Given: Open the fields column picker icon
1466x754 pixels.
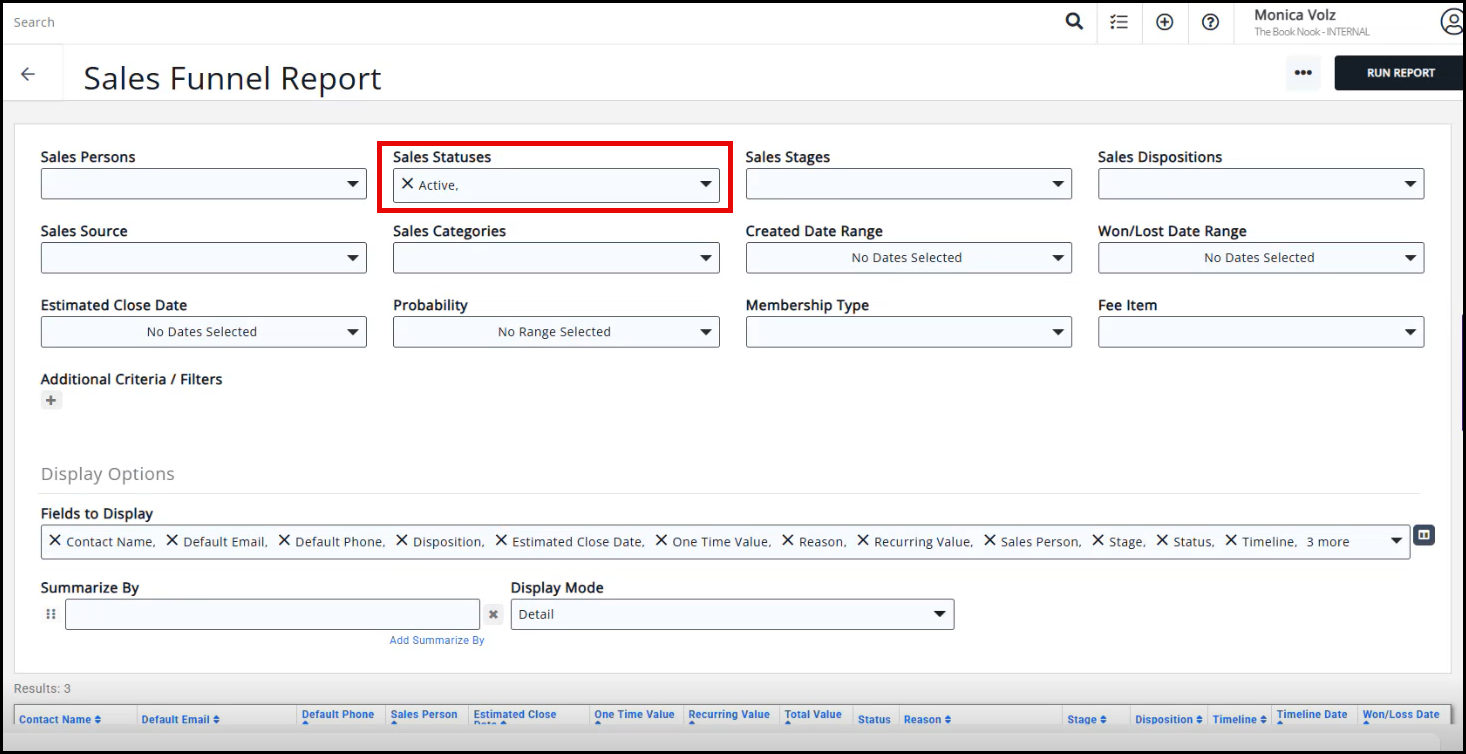Looking at the screenshot, I should (1424, 536).
